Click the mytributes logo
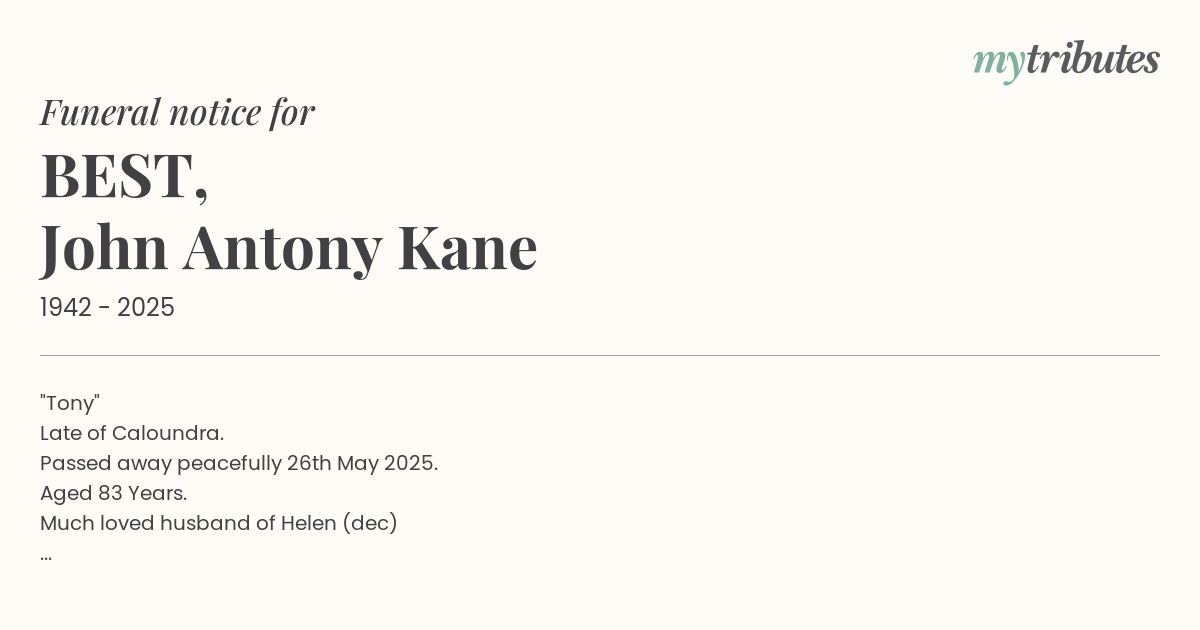Image resolution: width=1200 pixels, height=630 pixels. [1066, 62]
